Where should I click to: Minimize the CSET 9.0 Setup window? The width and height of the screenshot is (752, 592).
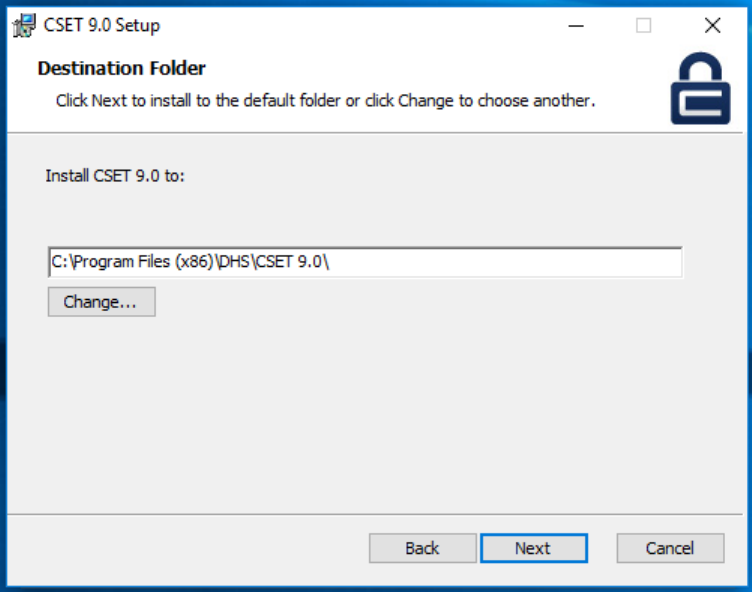pyautogui.click(x=576, y=25)
